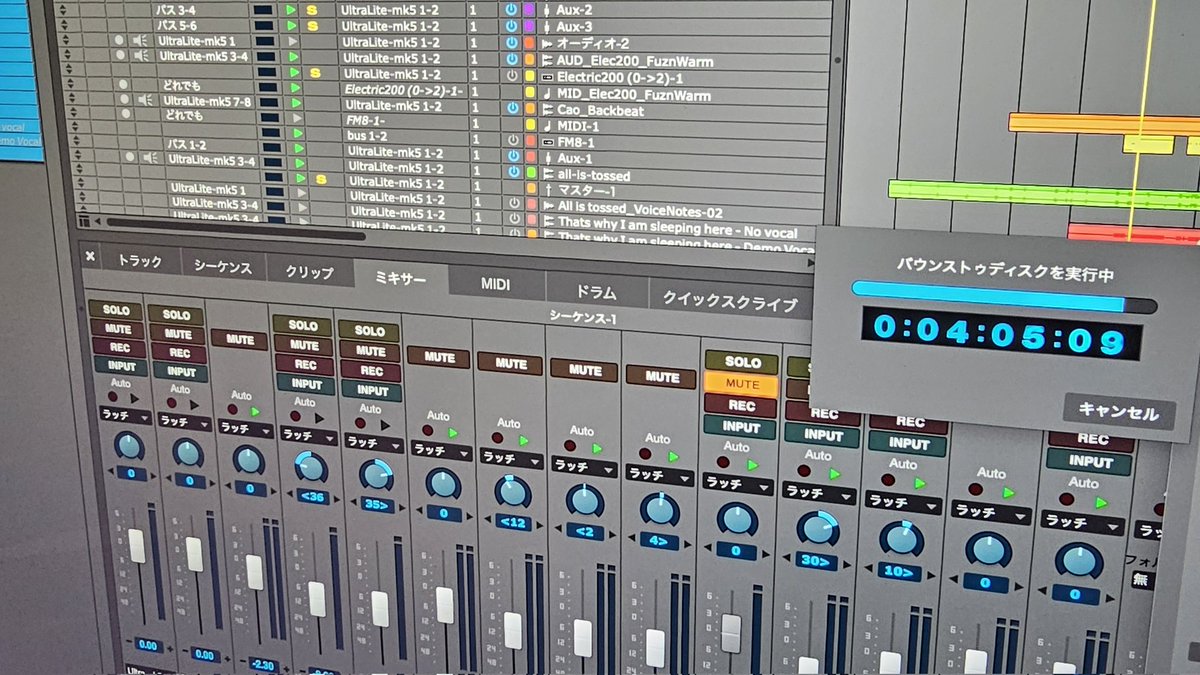The image size is (1200, 675).
Task: Click note type icon beside MIDI-1
Action: pos(548,127)
